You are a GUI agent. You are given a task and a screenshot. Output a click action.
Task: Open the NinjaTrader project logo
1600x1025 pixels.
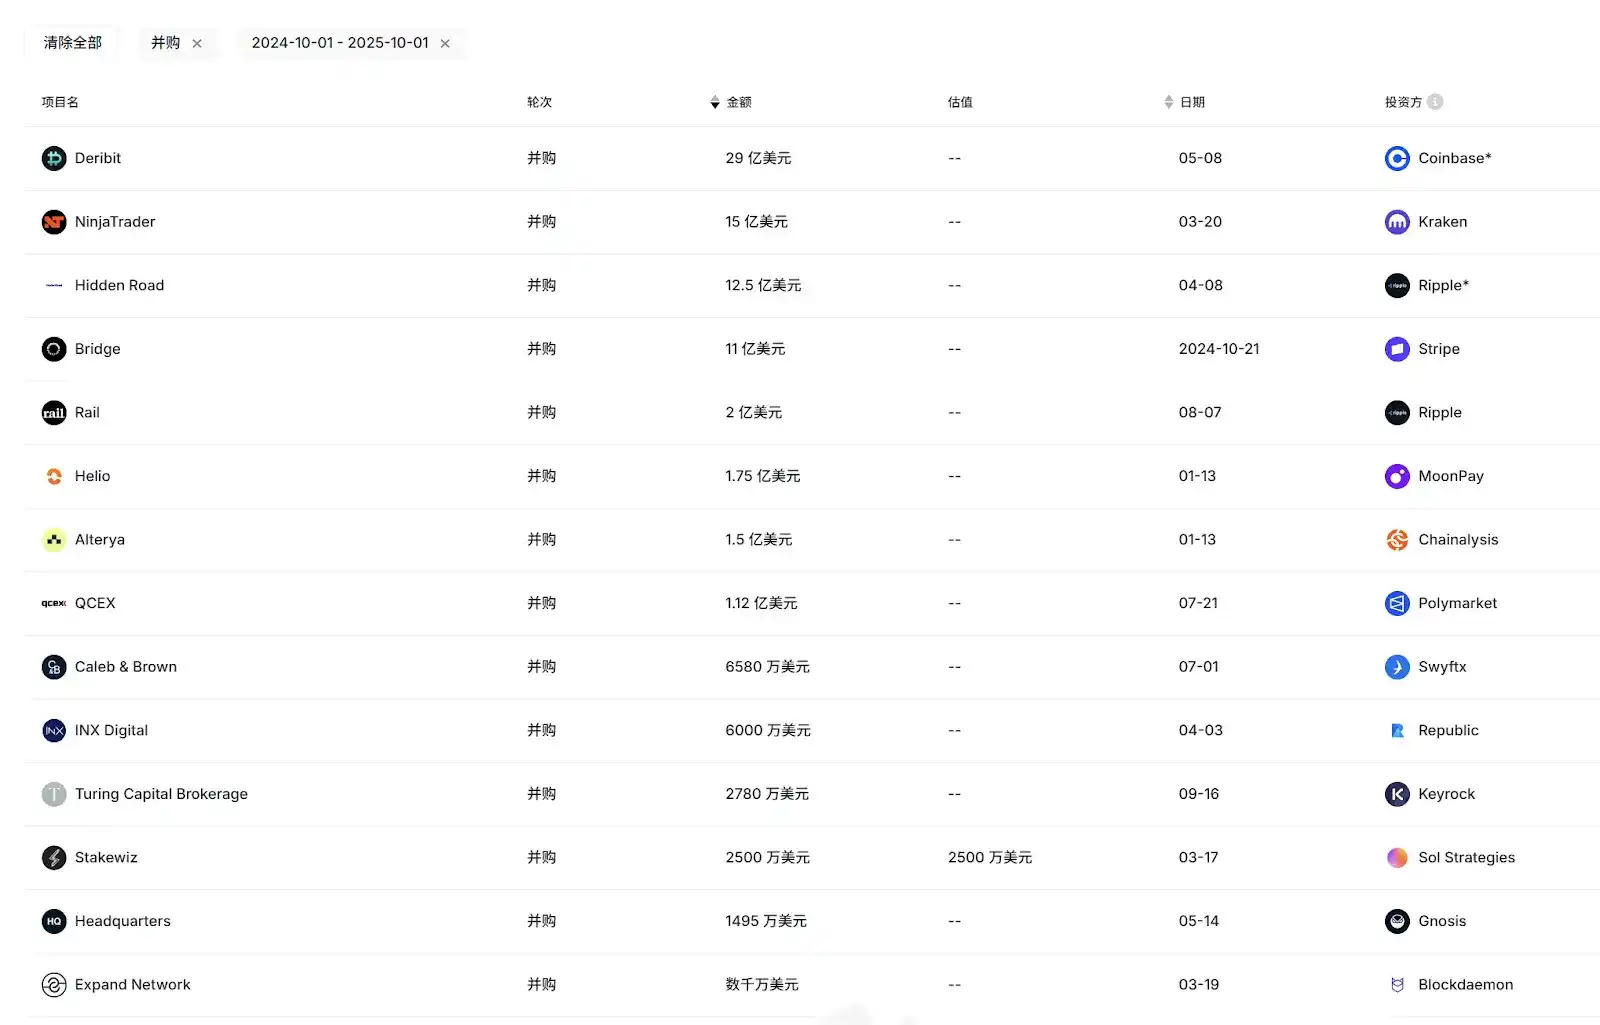pos(53,221)
